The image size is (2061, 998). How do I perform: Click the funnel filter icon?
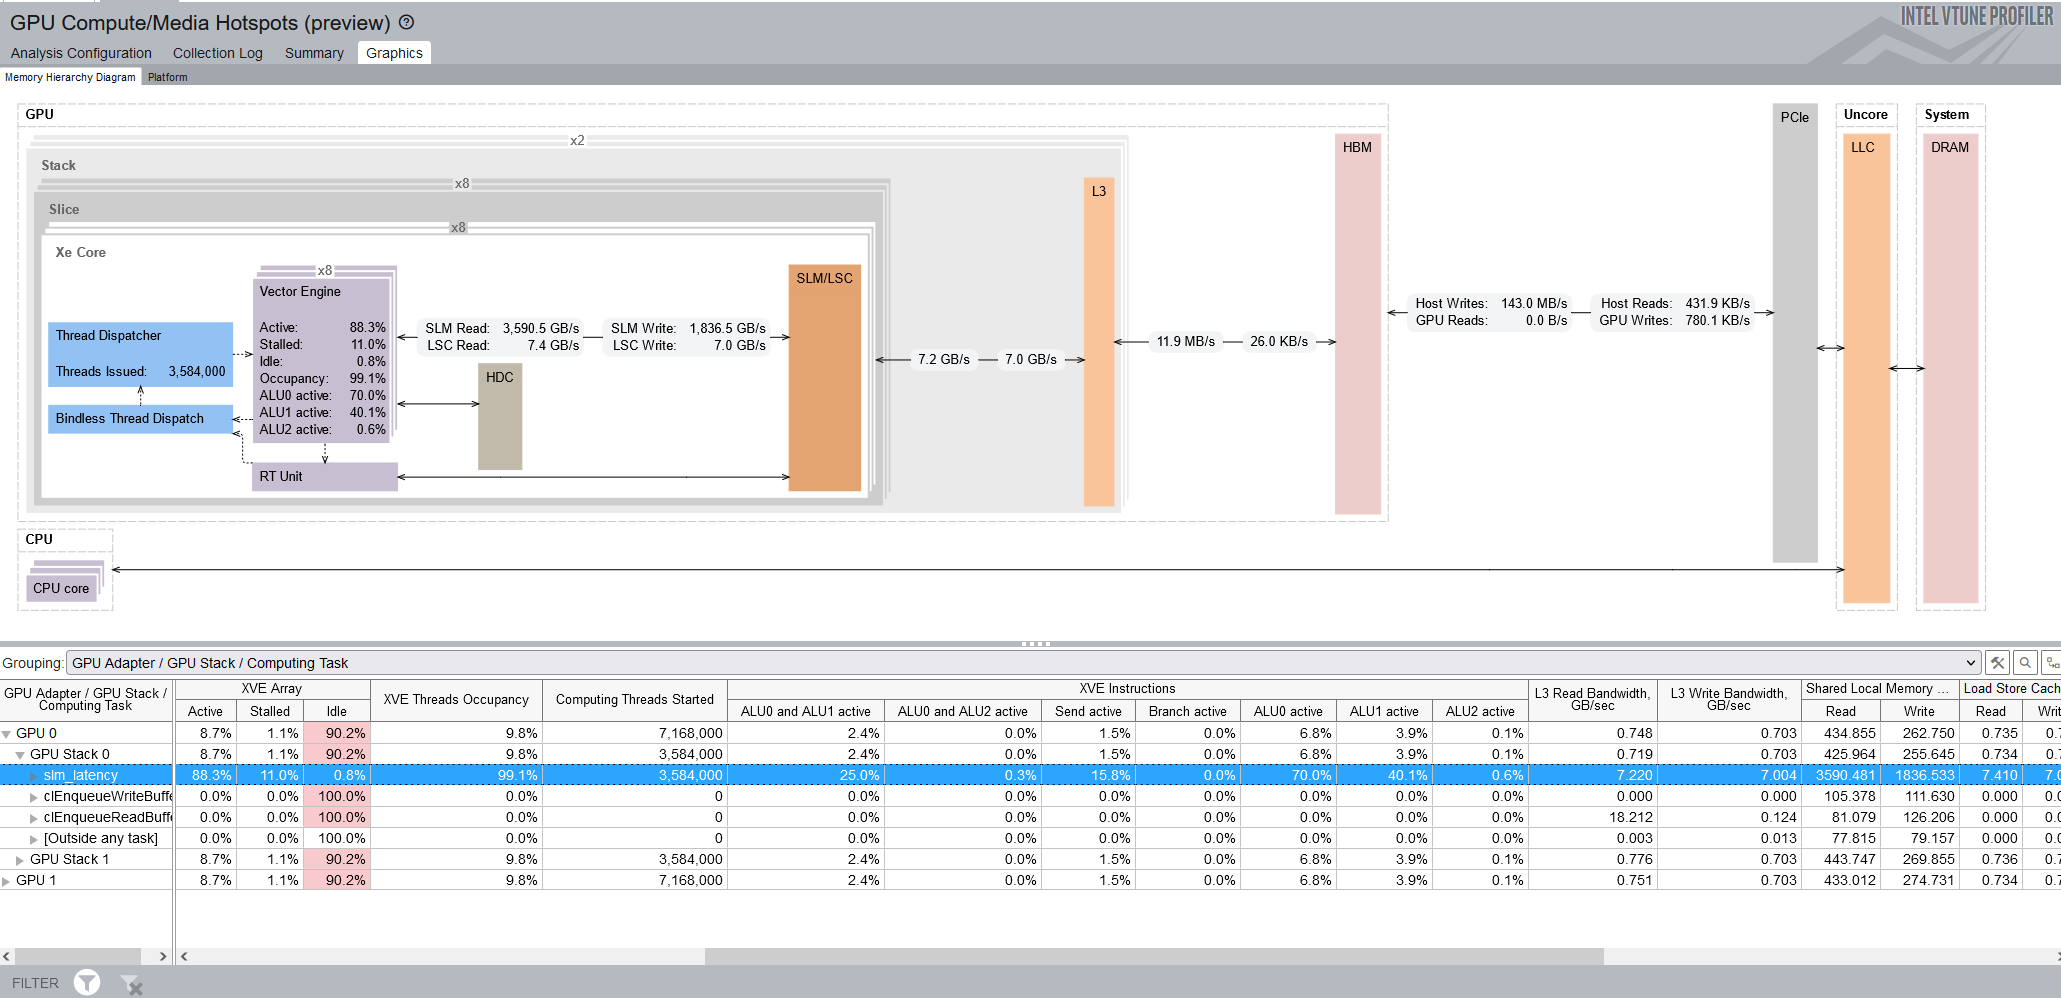[87, 983]
